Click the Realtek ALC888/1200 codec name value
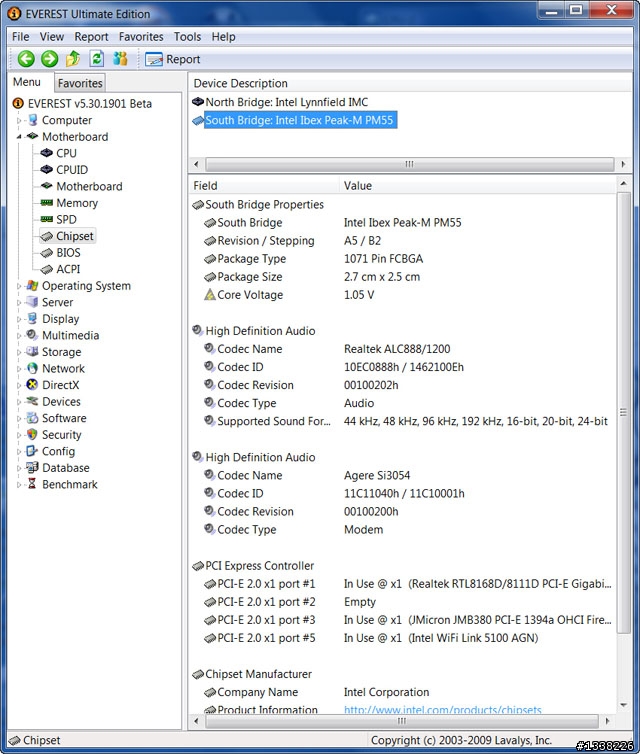 click(397, 349)
